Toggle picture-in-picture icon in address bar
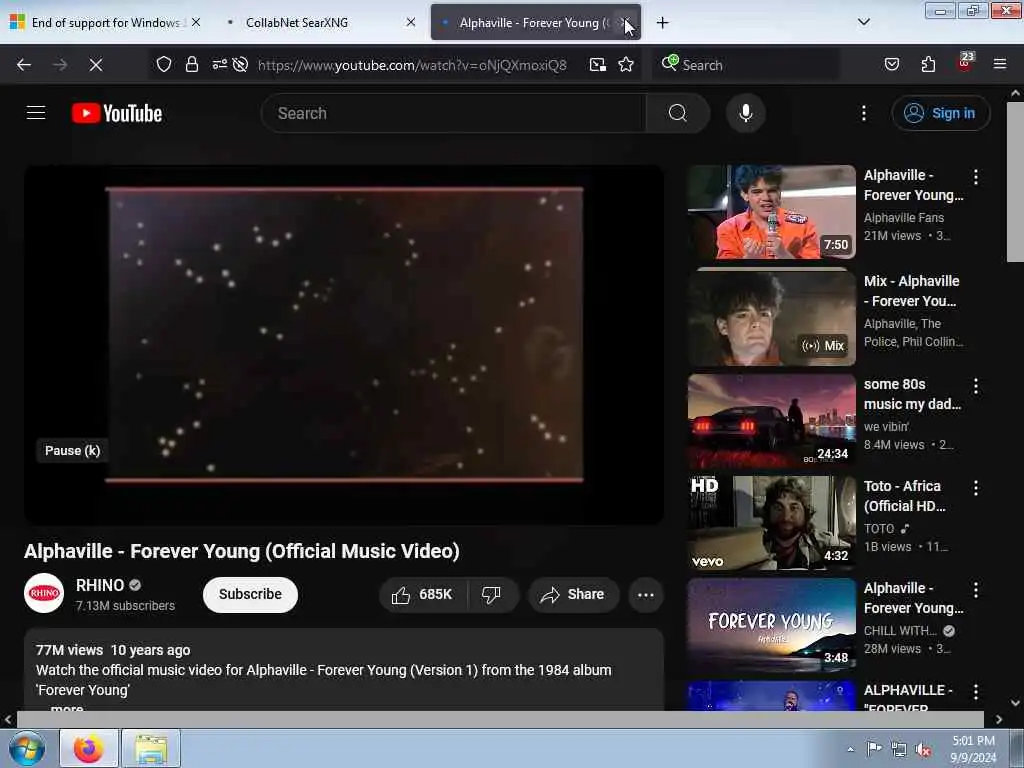Screen dimensions: 1024x768 pos(598,65)
